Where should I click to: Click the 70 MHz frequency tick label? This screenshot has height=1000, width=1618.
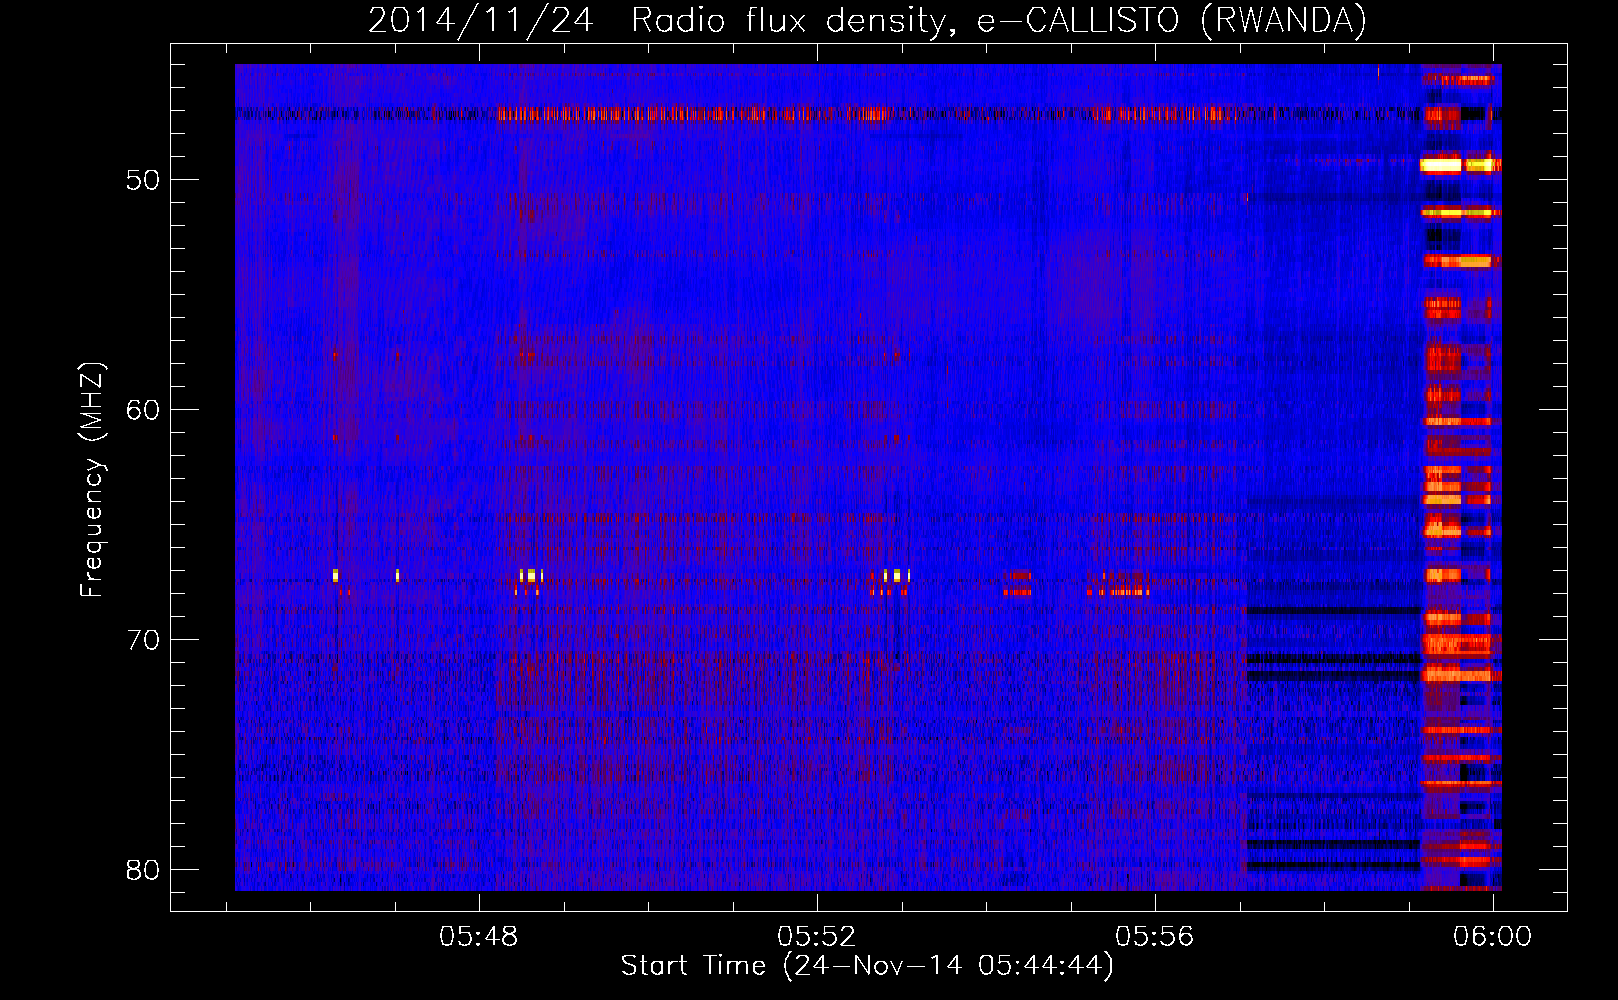pyautogui.click(x=142, y=640)
